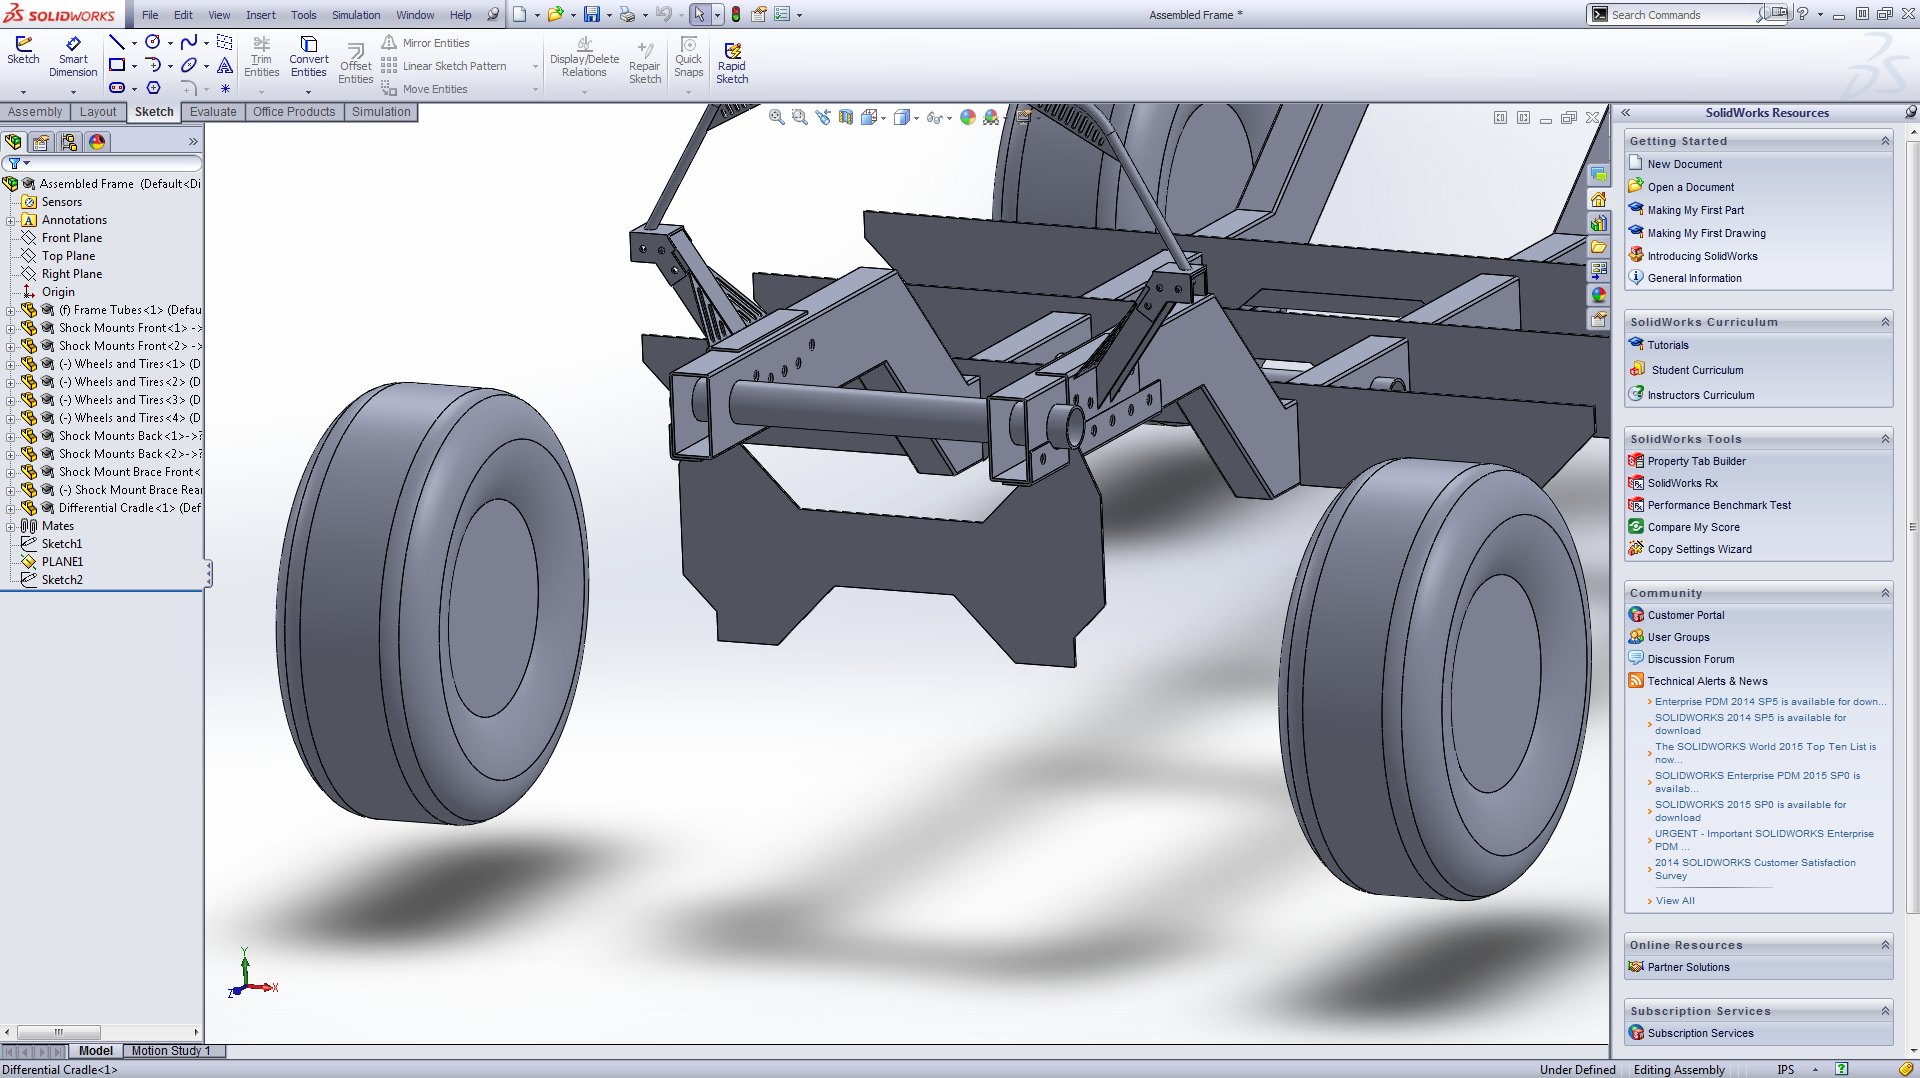
Task: Expand the Frame Tubes tree node
Action: 11,310
